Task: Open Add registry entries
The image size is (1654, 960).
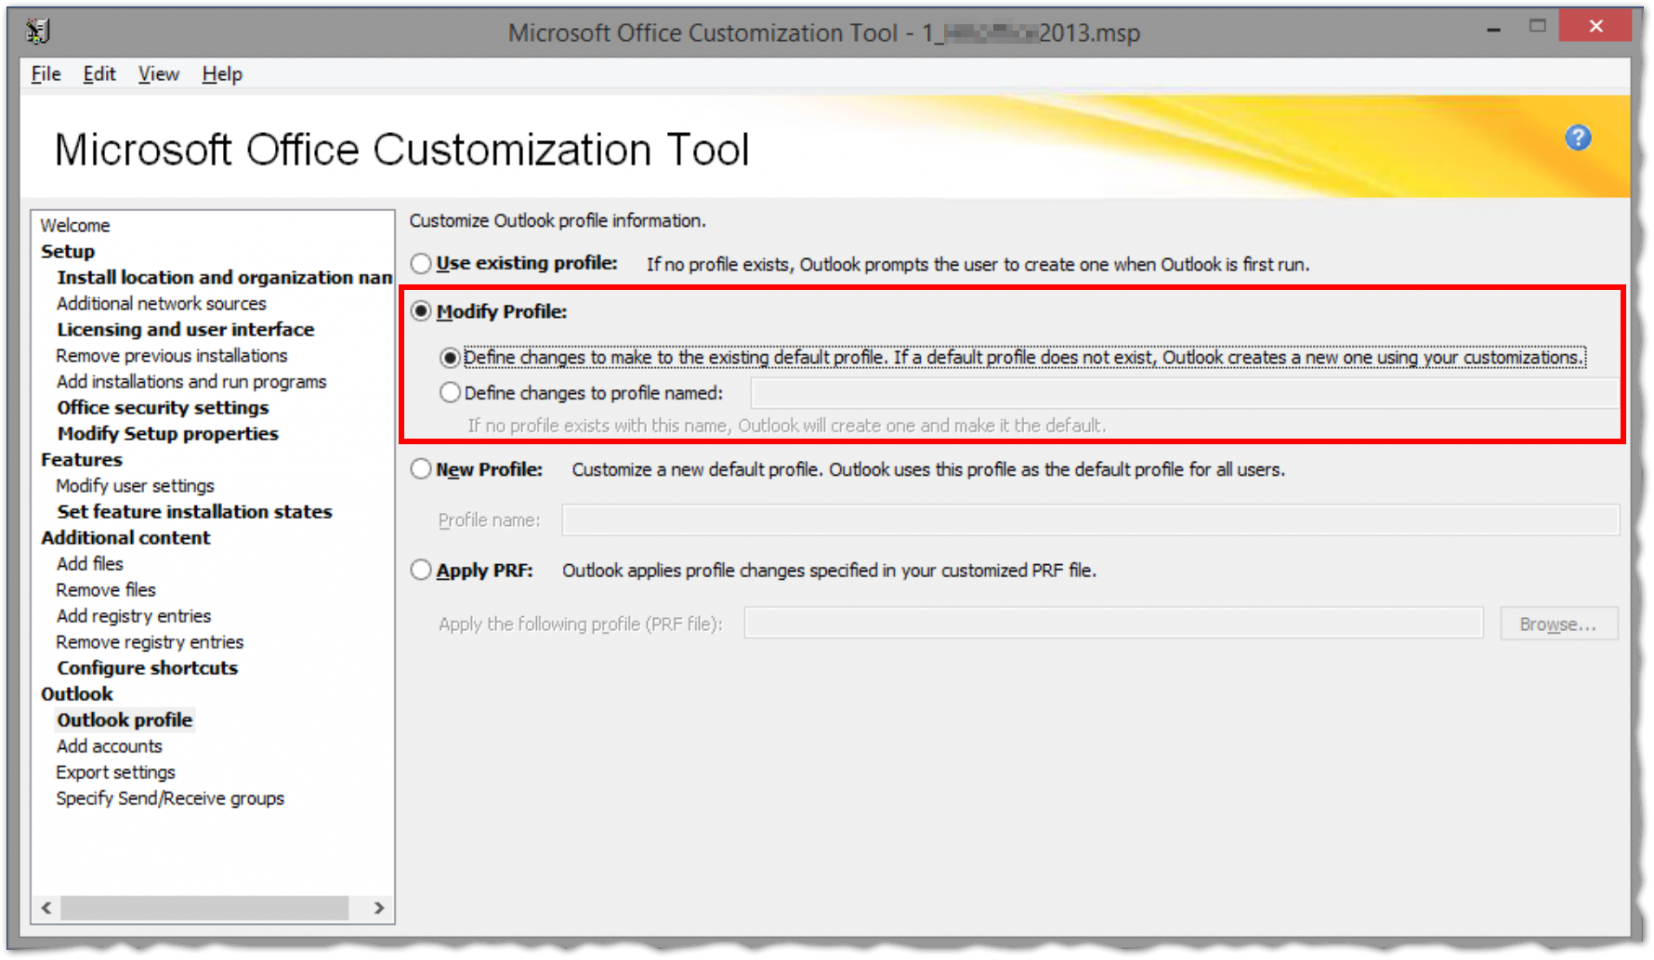Action: pos(133,615)
